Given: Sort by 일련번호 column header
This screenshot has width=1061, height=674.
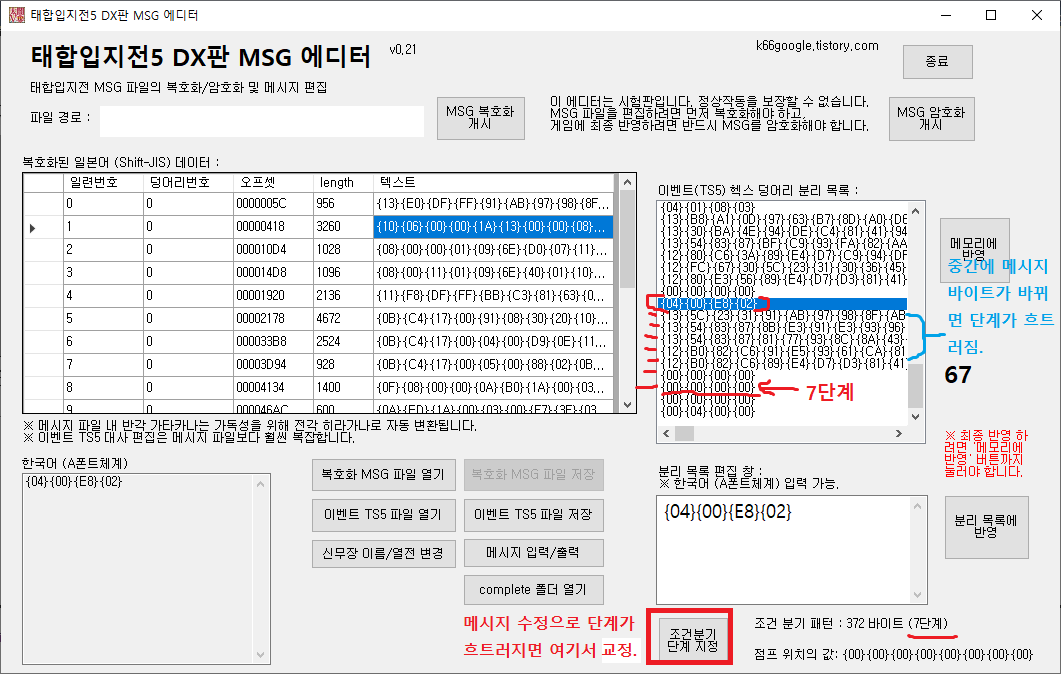Looking at the screenshot, I should [x=104, y=183].
